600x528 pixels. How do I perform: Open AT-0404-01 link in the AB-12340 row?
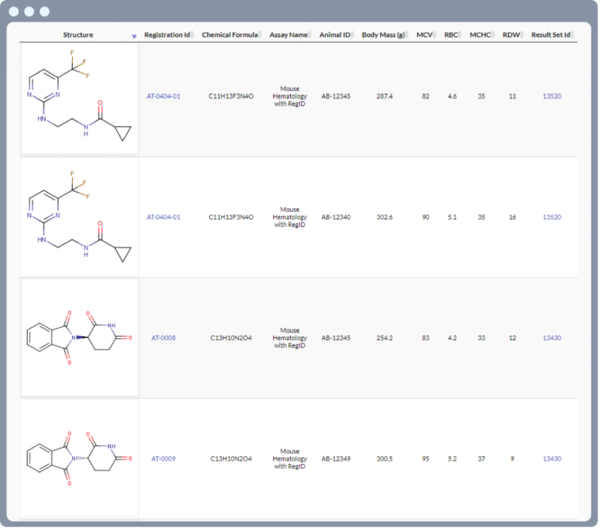(163, 216)
